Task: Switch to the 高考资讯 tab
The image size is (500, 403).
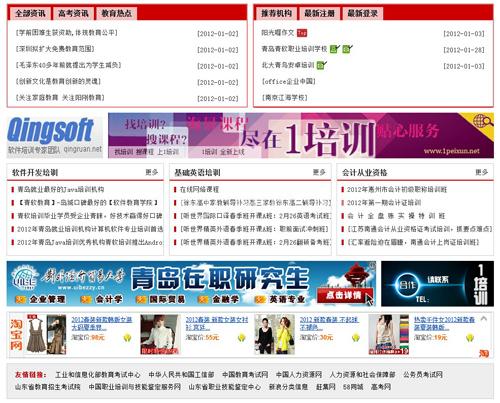Action: click(73, 13)
